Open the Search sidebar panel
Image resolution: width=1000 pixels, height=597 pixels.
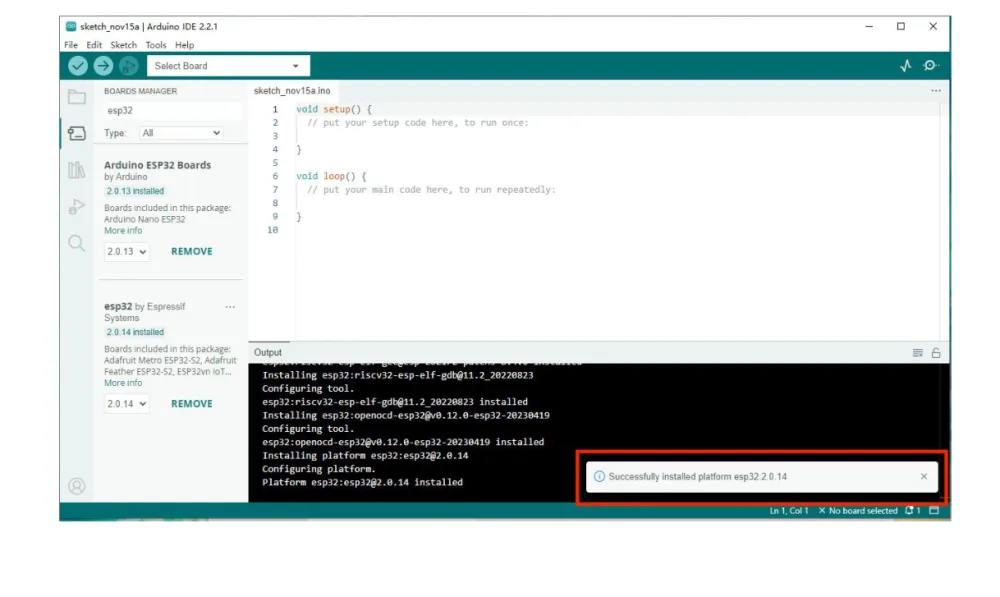click(x=77, y=243)
